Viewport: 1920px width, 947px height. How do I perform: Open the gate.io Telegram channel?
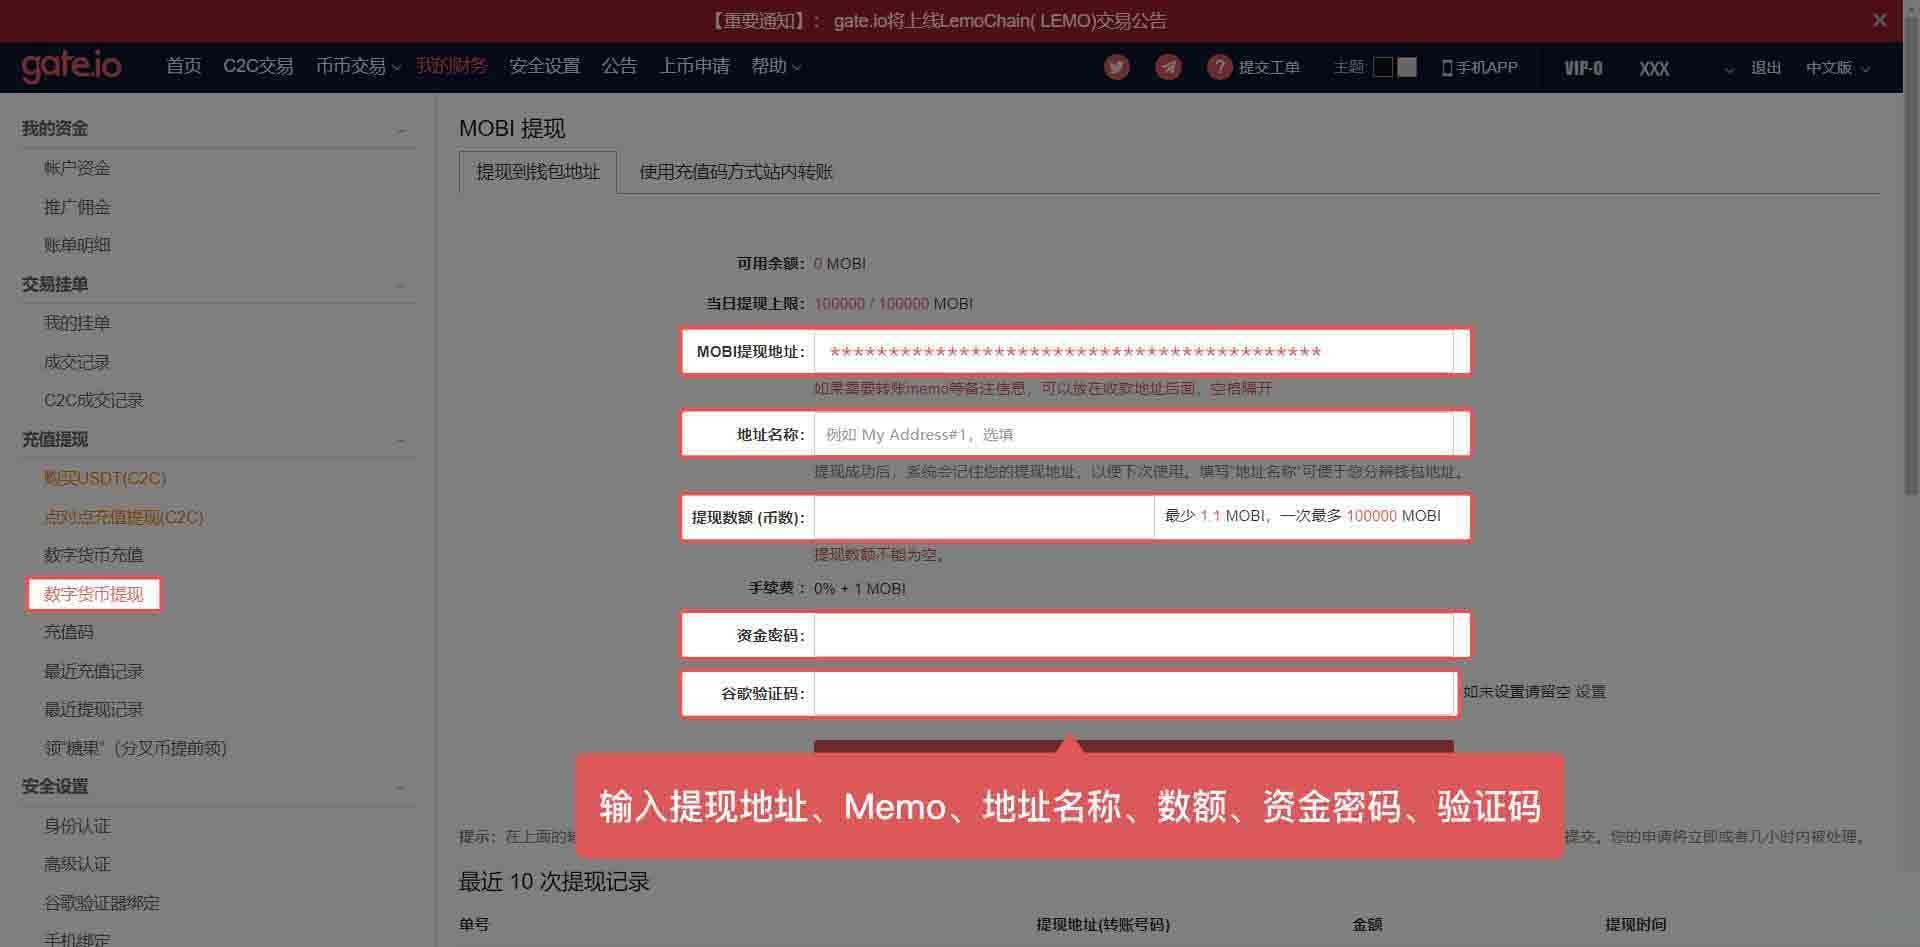click(1168, 67)
